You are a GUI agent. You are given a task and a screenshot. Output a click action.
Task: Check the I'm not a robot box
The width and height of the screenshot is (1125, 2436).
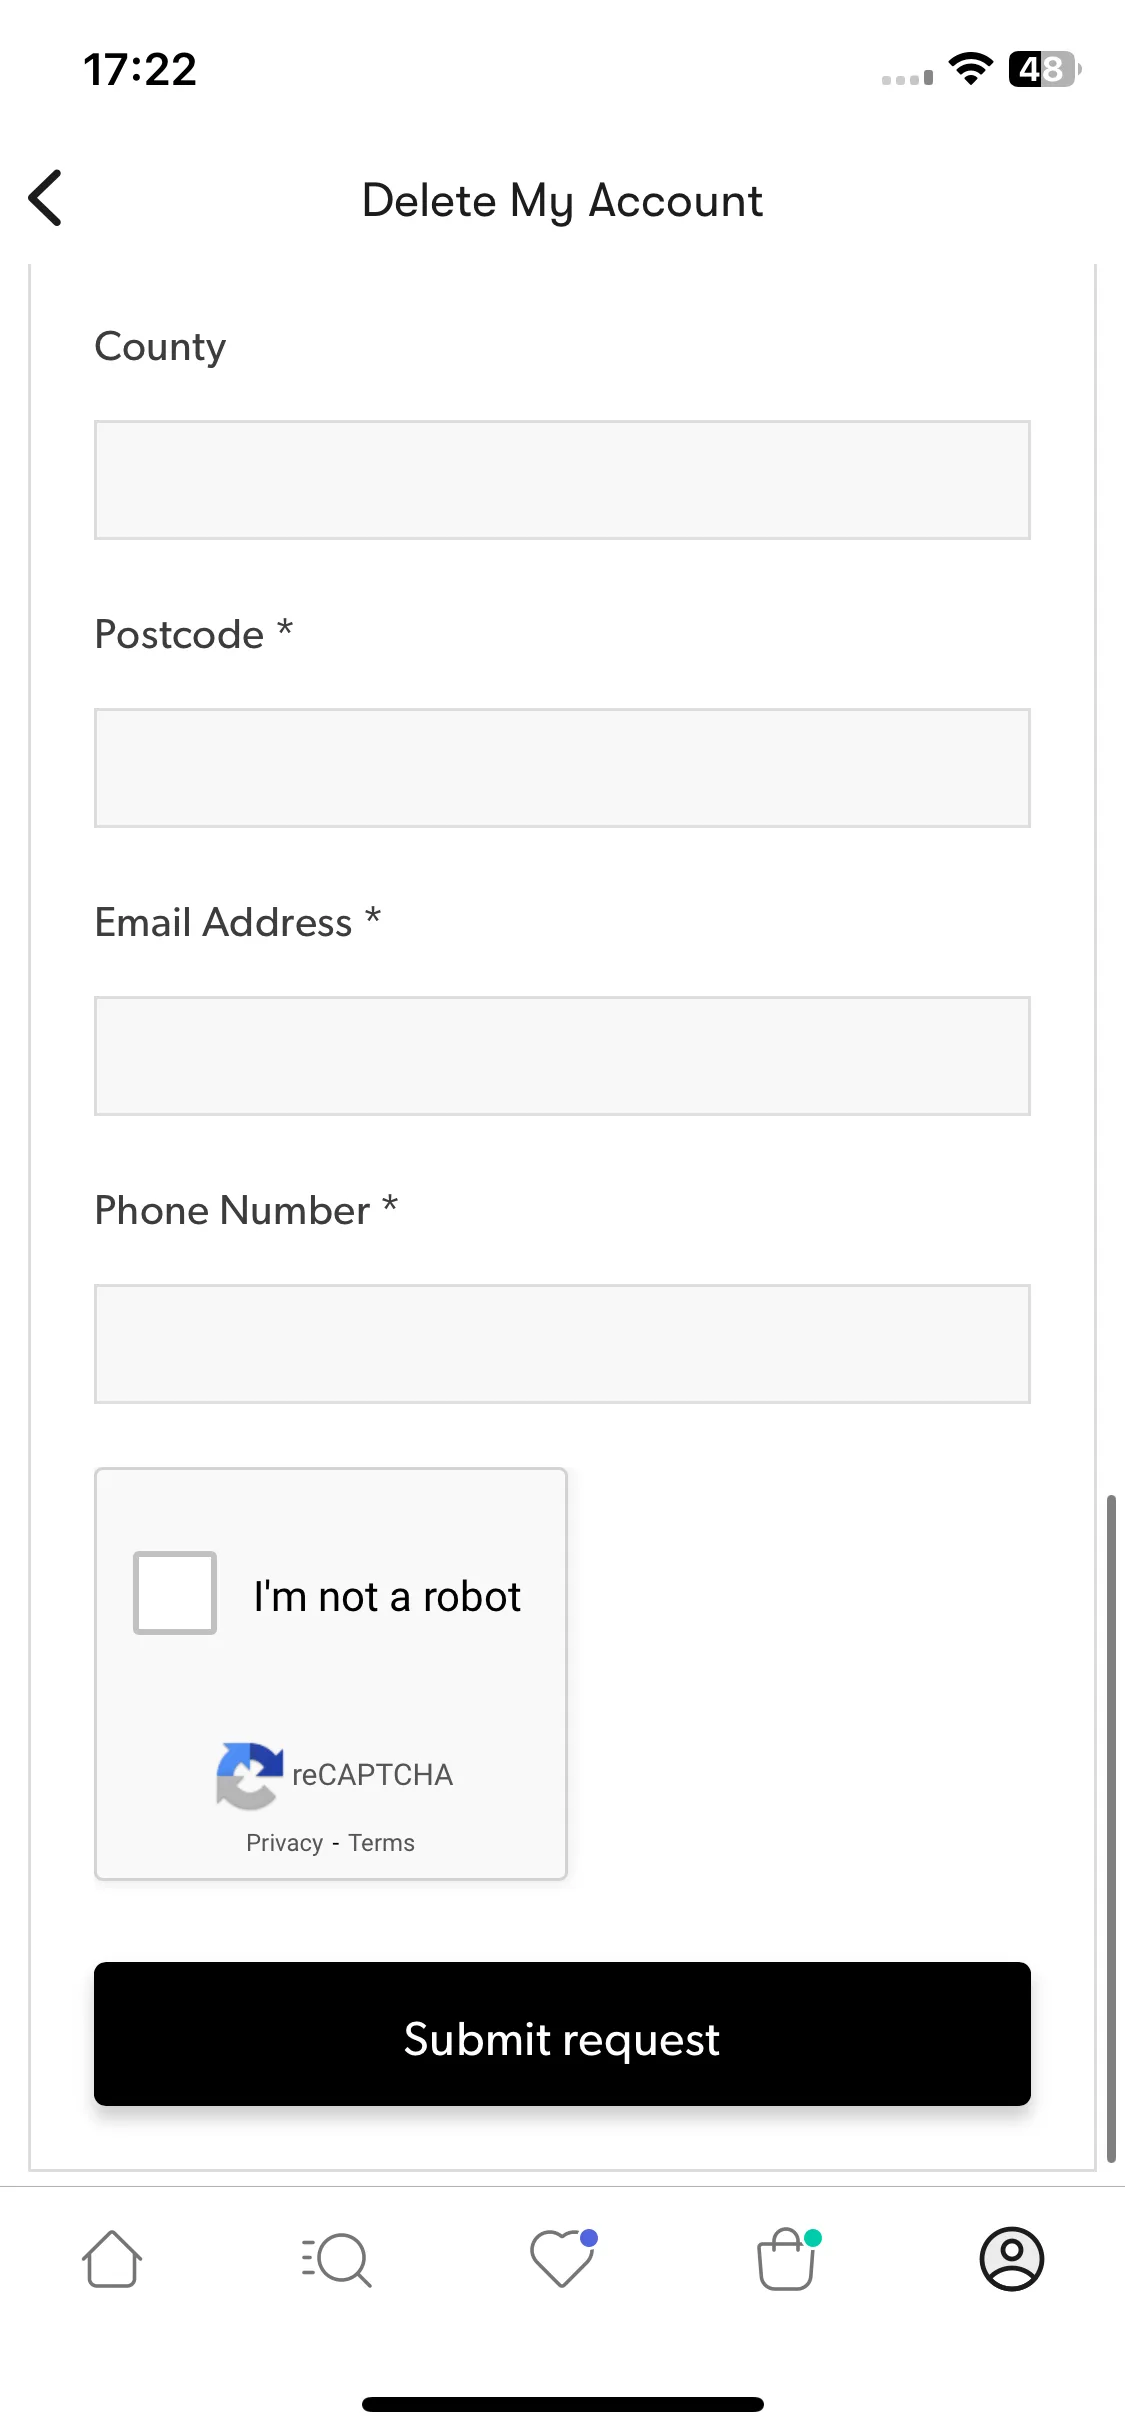(x=175, y=1593)
